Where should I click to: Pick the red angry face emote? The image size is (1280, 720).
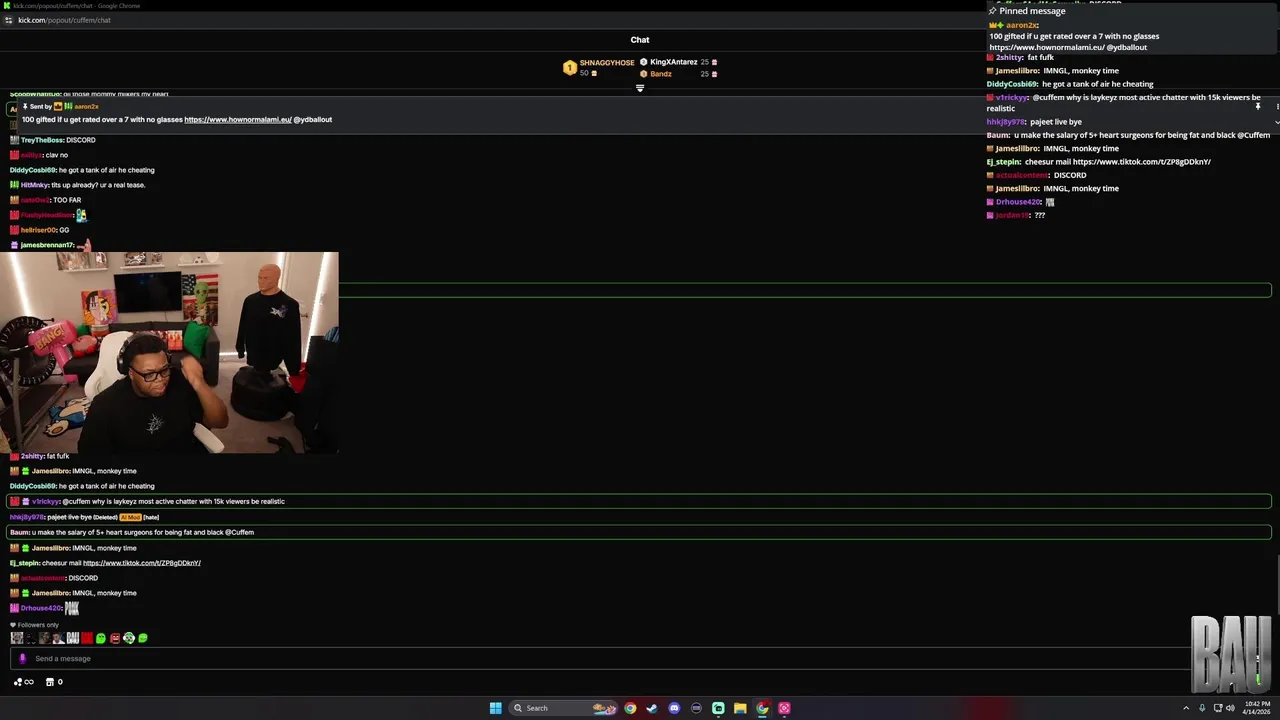(x=115, y=638)
